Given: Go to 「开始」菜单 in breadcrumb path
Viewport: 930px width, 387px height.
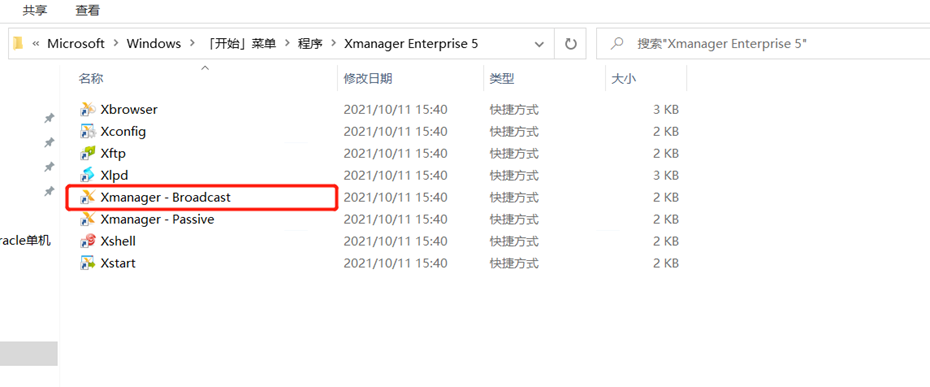Looking at the screenshot, I should (241, 43).
